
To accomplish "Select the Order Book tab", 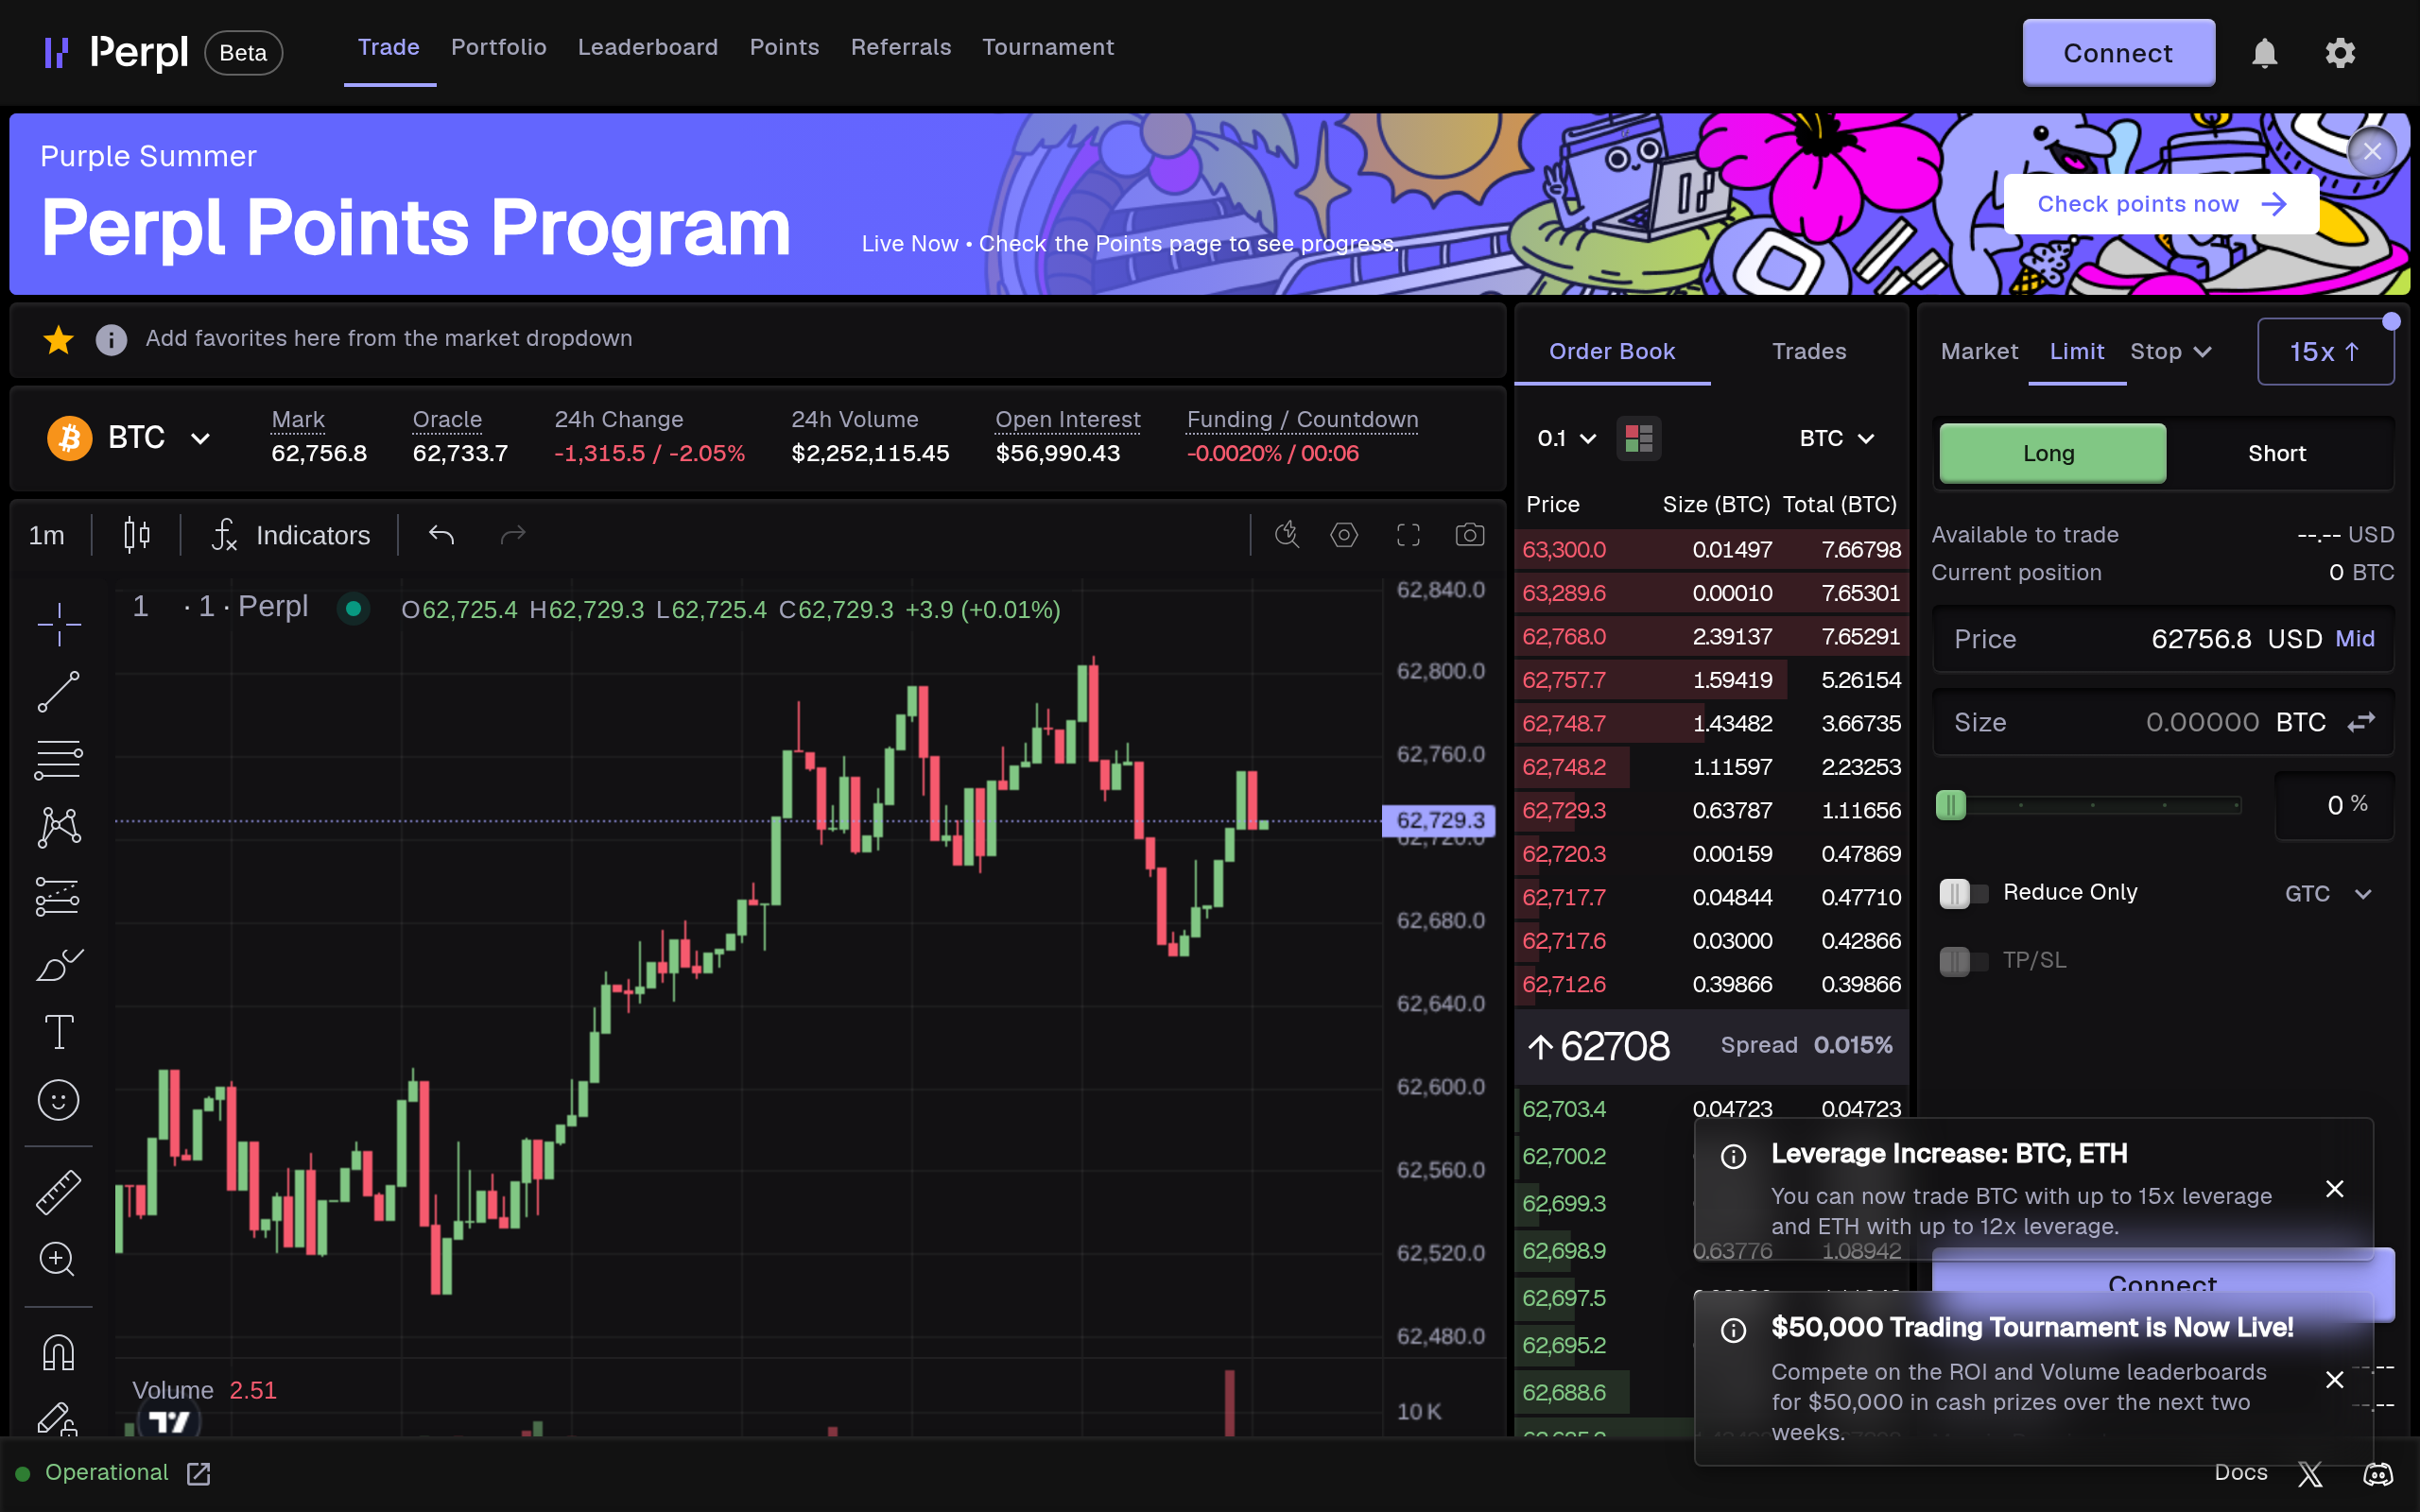I will tap(1611, 351).
